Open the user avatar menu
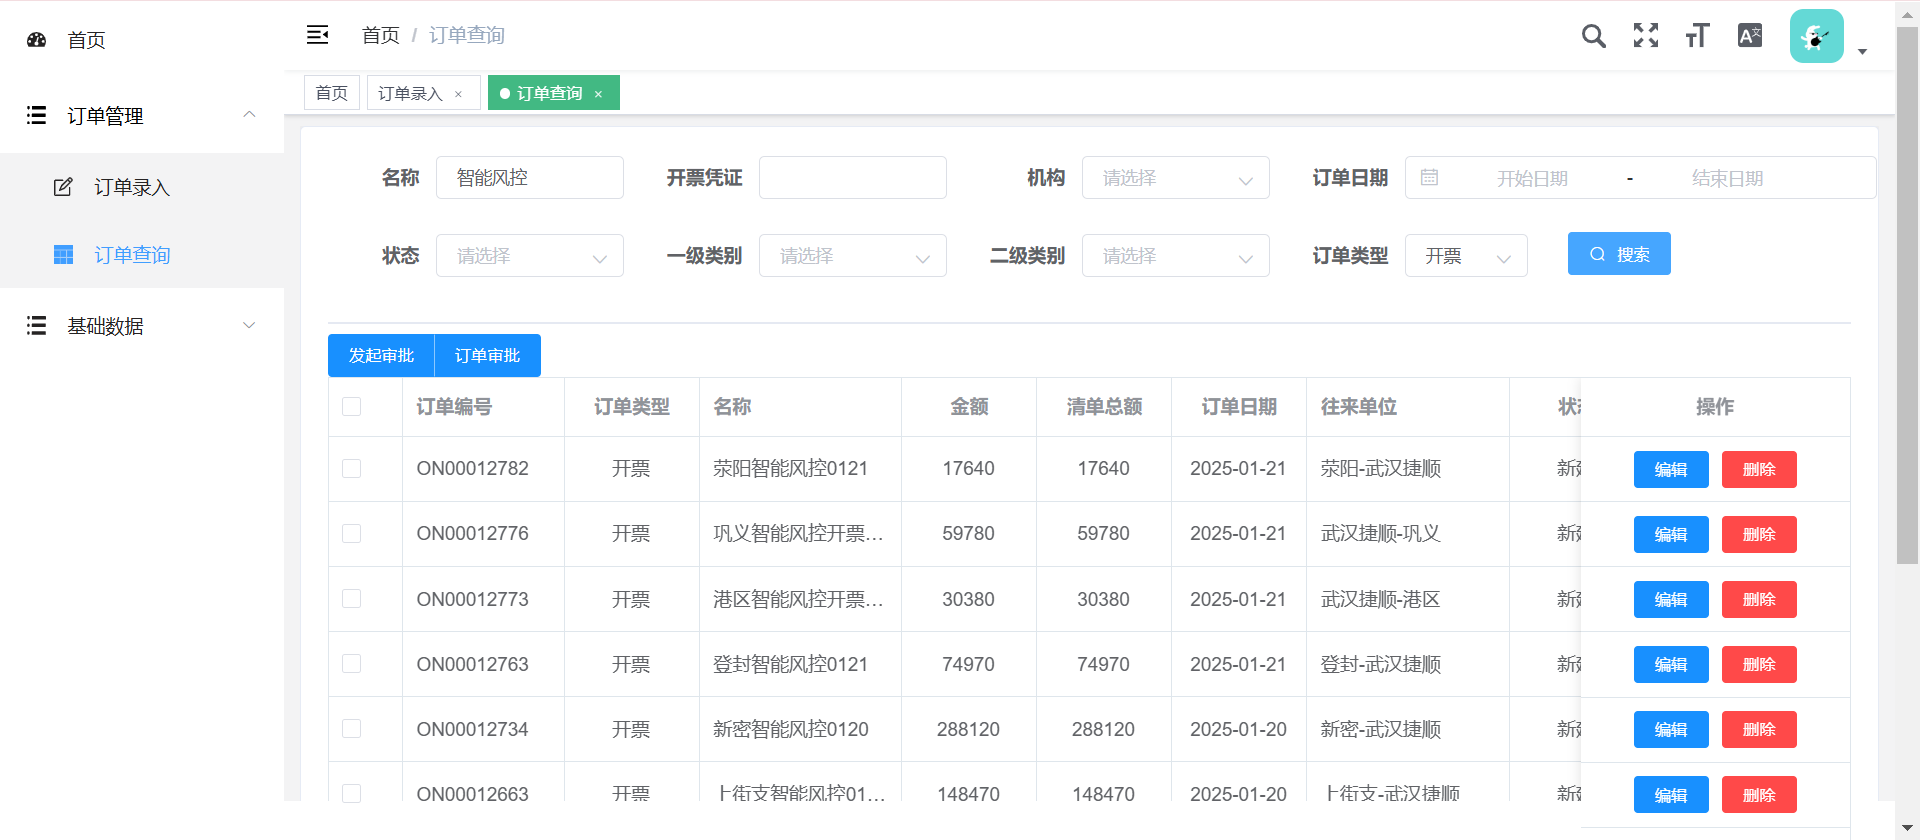Image resolution: width=1920 pixels, height=840 pixels. (x=1817, y=37)
